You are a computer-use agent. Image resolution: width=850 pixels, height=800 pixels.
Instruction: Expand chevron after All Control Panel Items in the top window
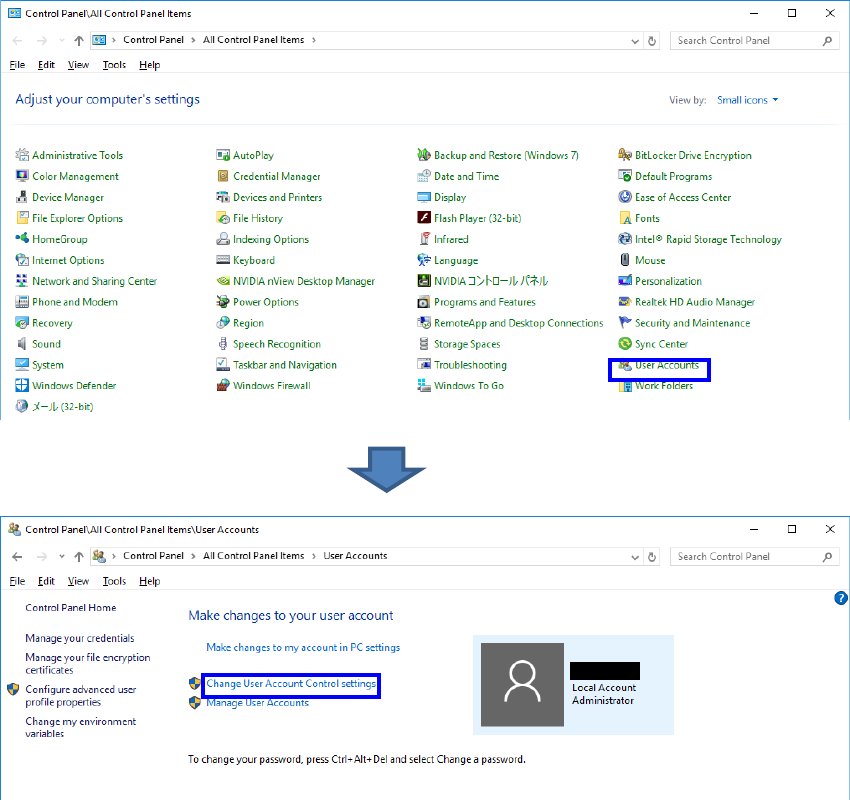pyautogui.click(x=314, y=40)
